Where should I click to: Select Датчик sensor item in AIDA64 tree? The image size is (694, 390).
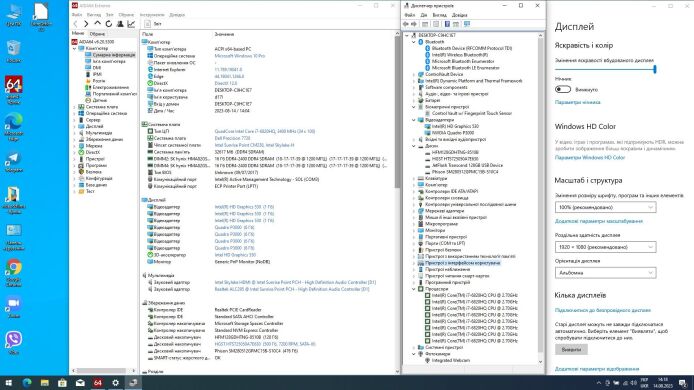click(x=100, y=100)
